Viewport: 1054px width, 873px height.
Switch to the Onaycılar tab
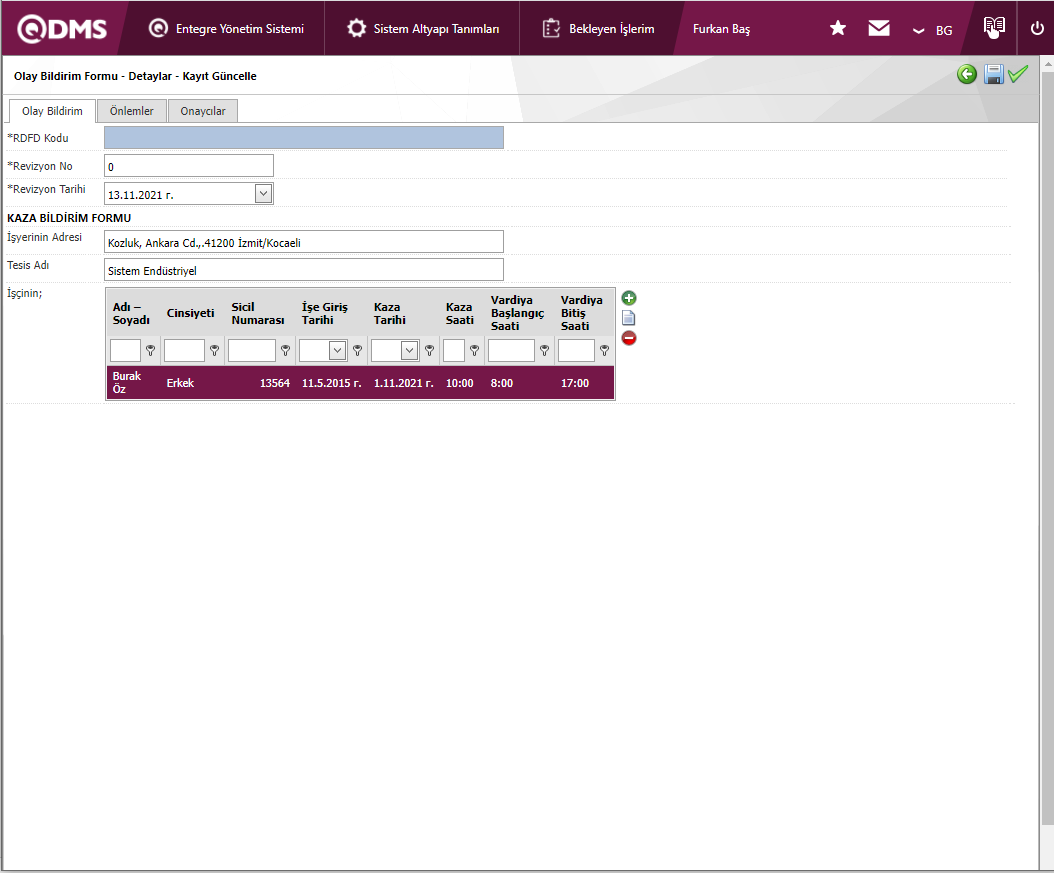pos(202,111)
